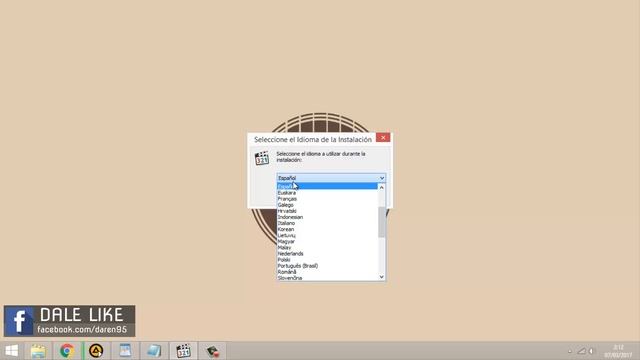
Task: Select Italiano from the language list
Action: 327,223
